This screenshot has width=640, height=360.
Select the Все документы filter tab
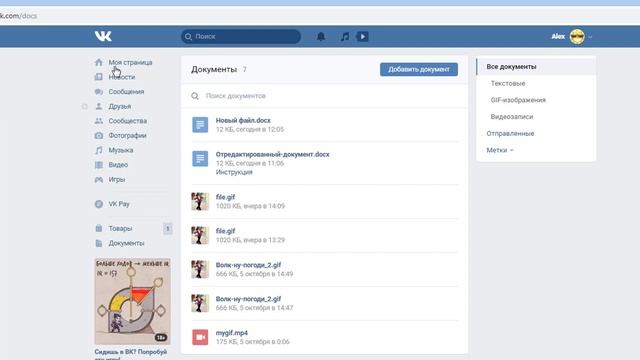pyautogui.click(x=536, y=67)
